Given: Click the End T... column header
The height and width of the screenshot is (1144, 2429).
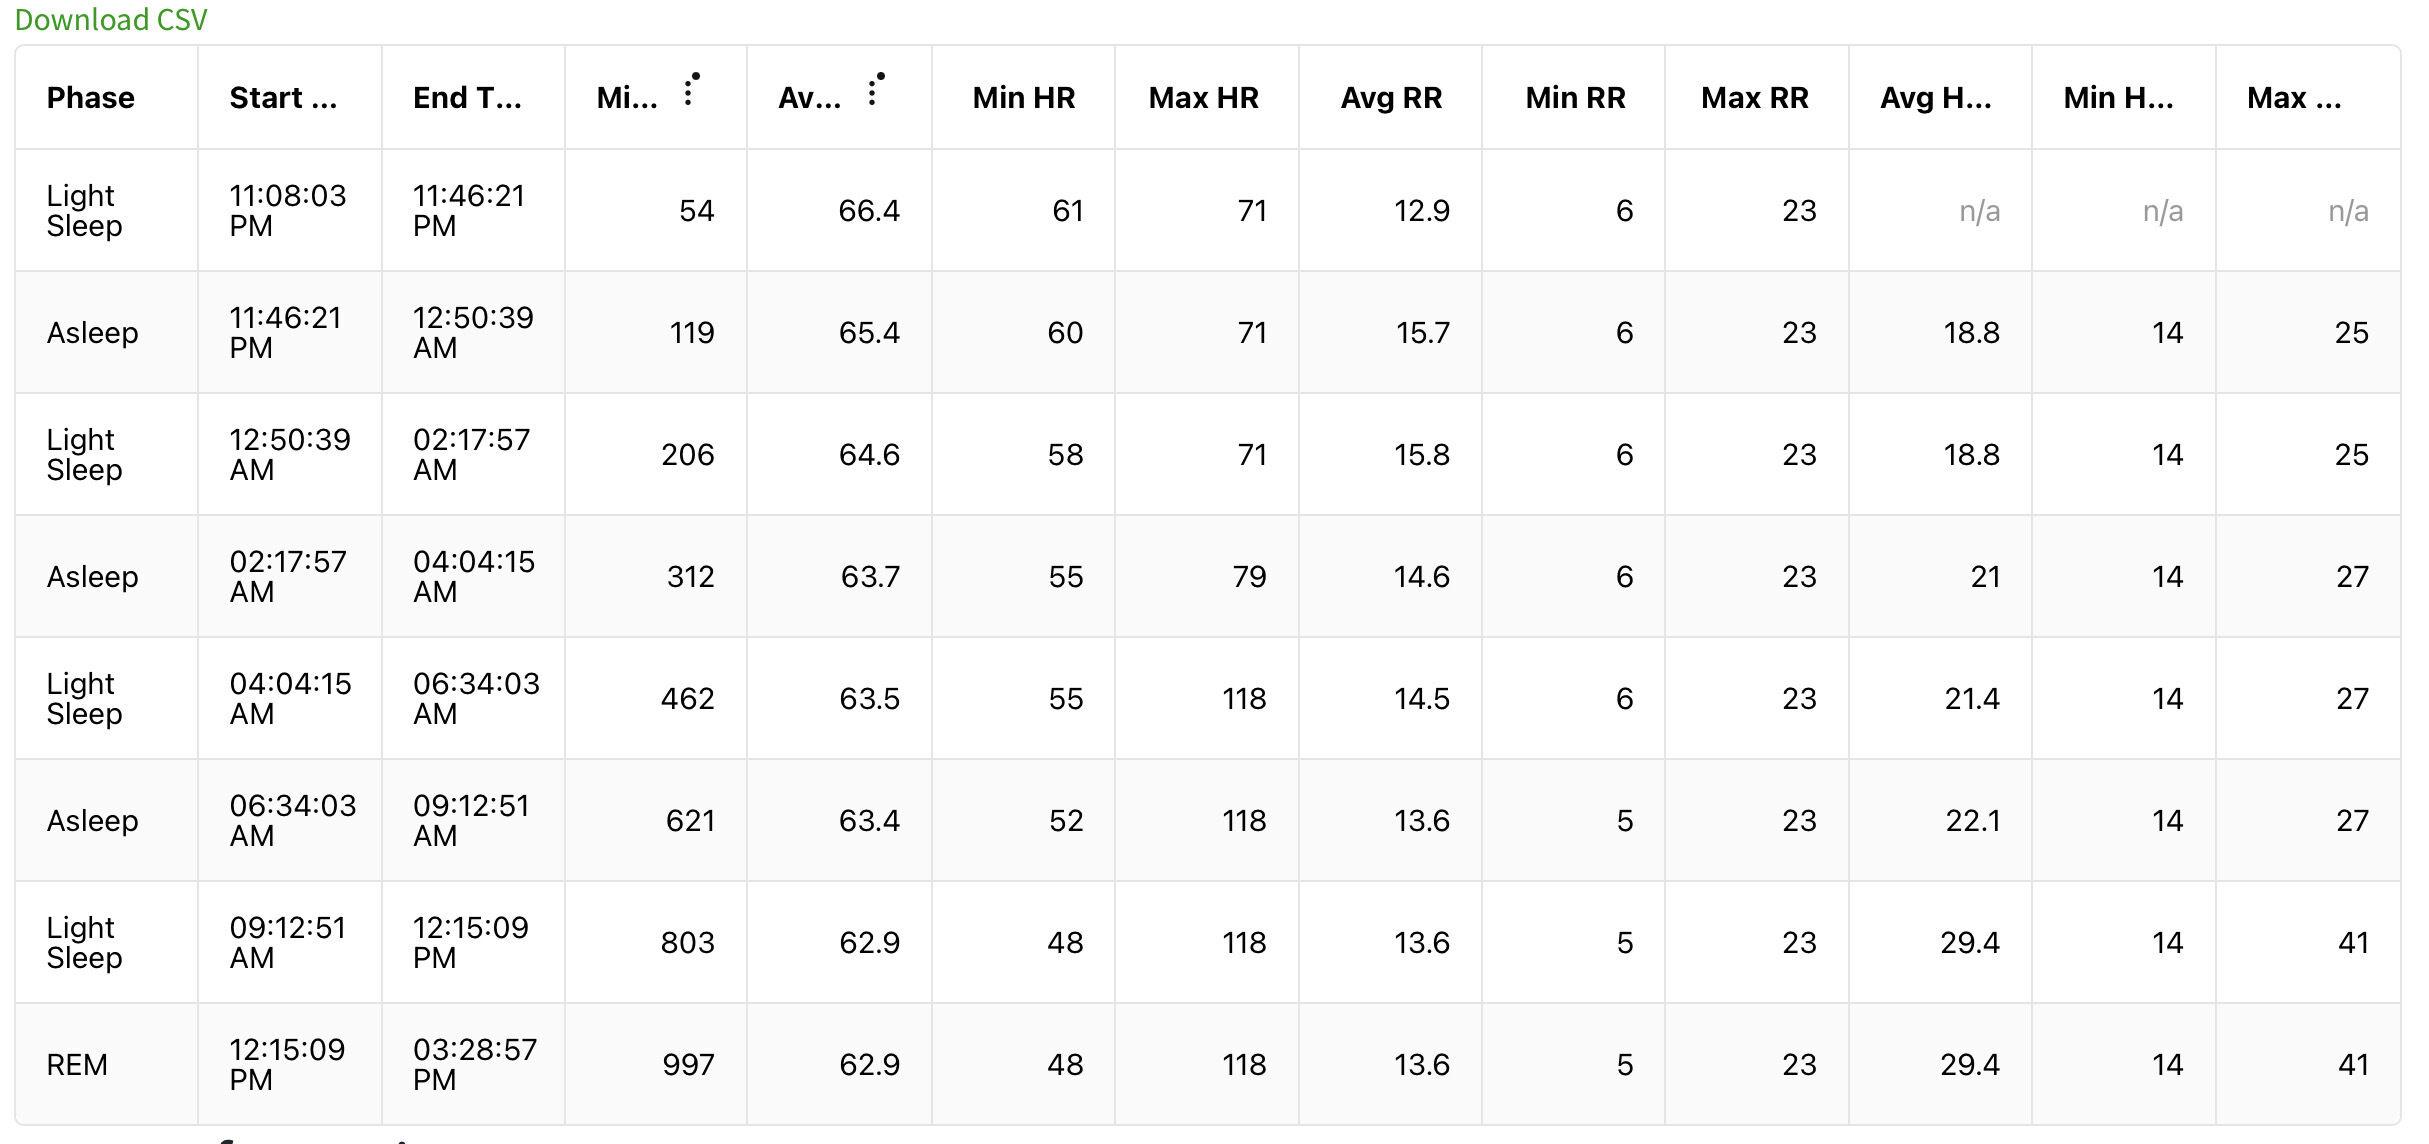Looking at the screenshot, I should [x=467, y=98].
